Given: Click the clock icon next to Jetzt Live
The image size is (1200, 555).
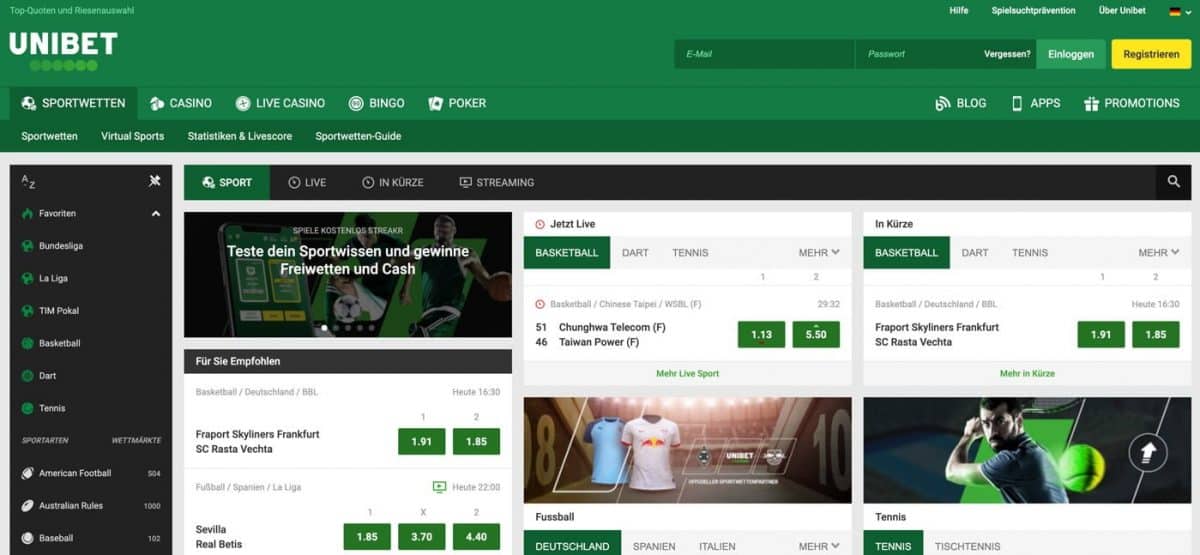Looking at the screenshot, I should [540, 224].
